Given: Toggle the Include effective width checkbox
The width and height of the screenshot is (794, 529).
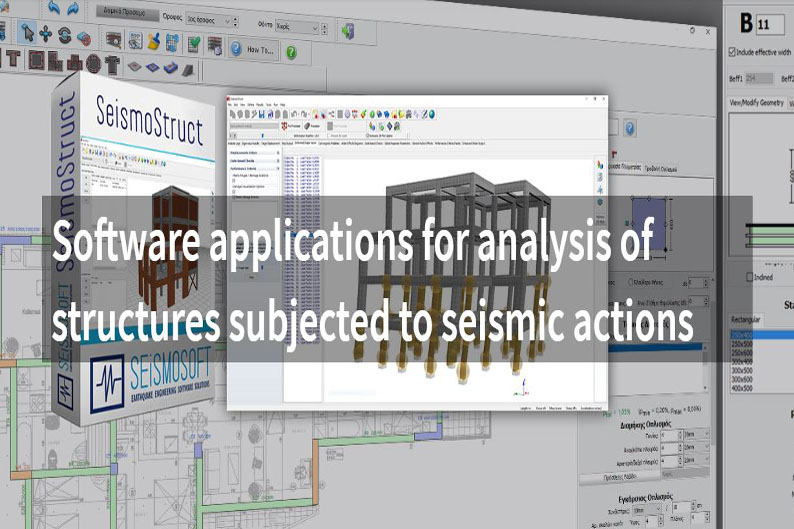Looking at the screenshot, I should (x=732, y=52).
